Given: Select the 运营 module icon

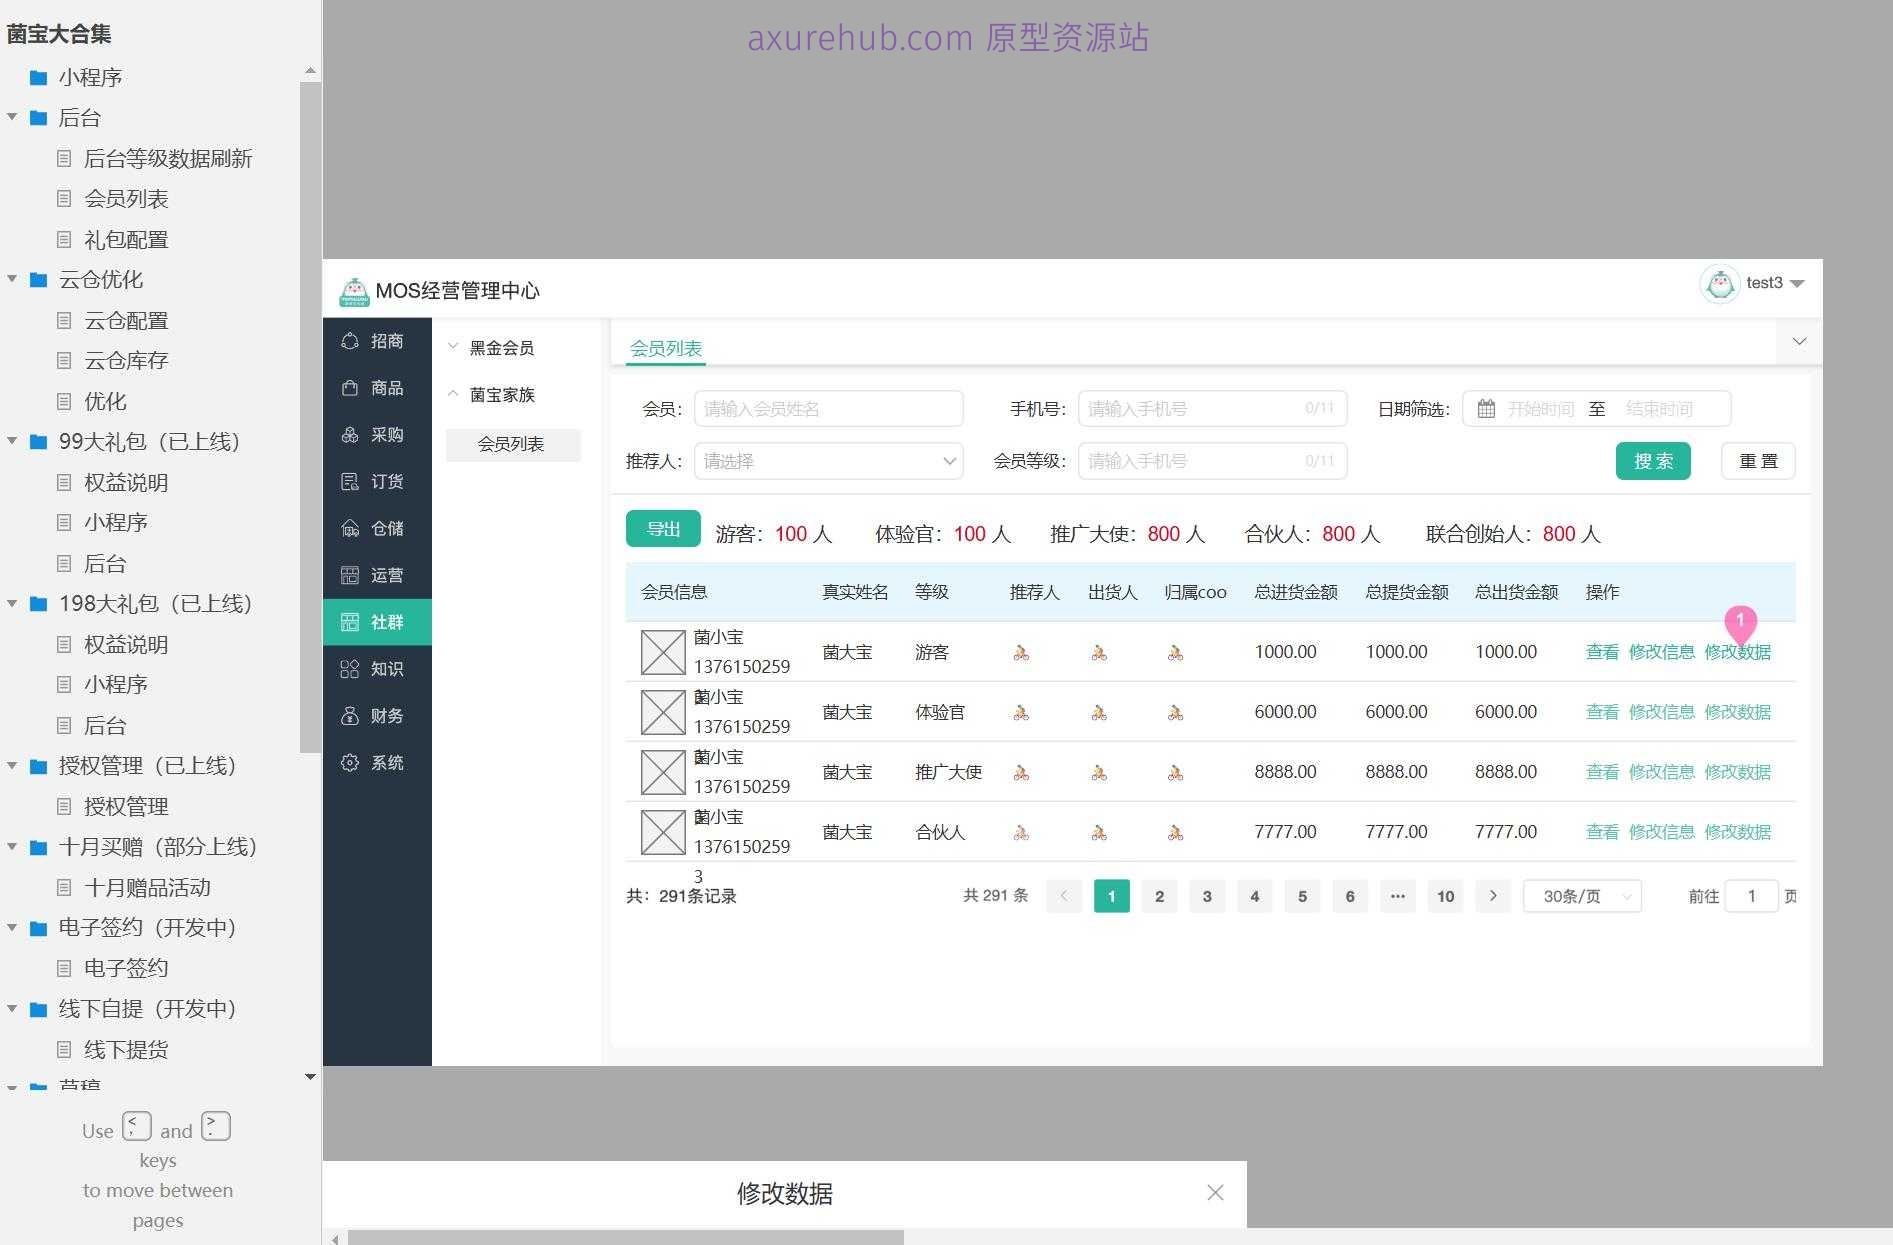Looking at the screenshot, I should coord(376,574).
